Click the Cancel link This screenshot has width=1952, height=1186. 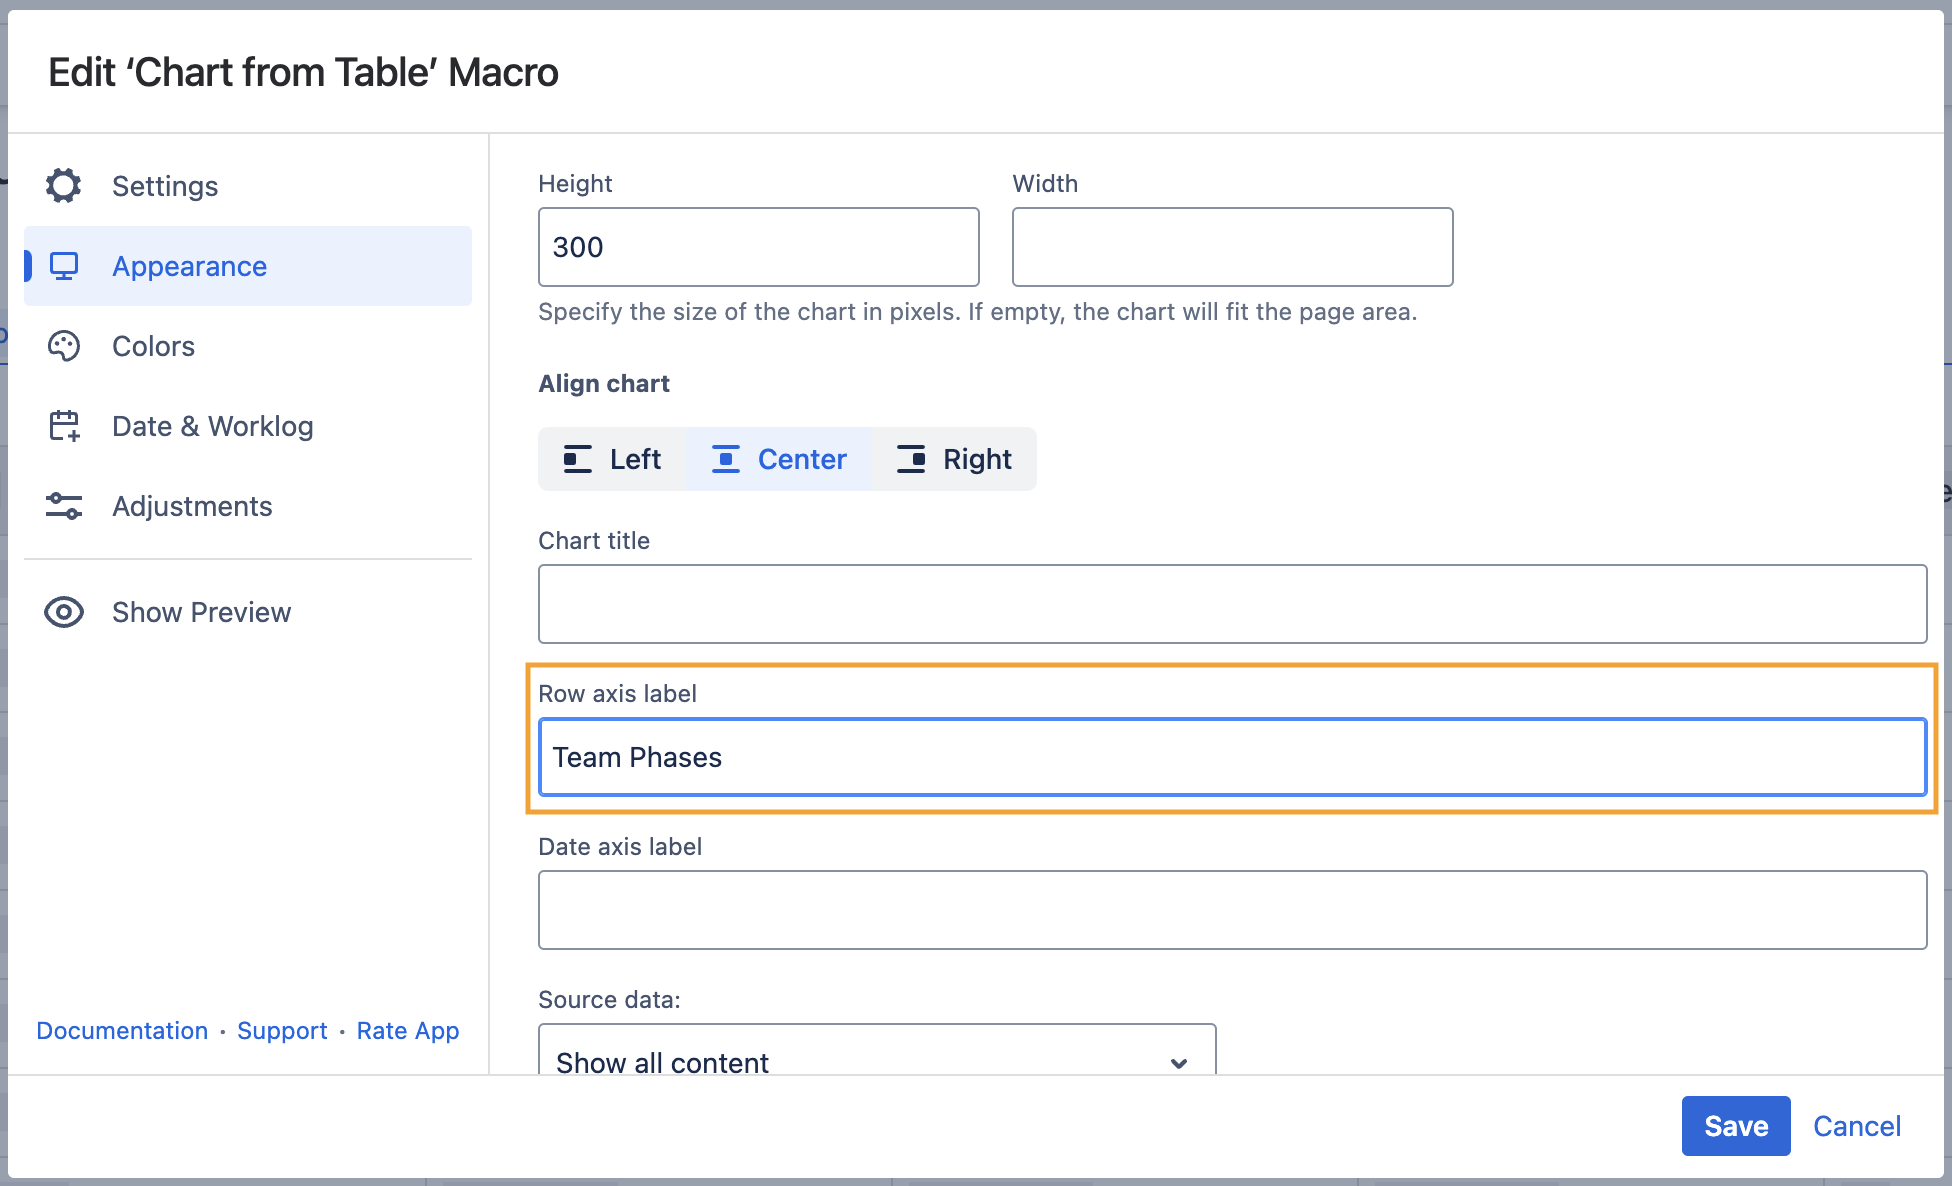1856,1126
